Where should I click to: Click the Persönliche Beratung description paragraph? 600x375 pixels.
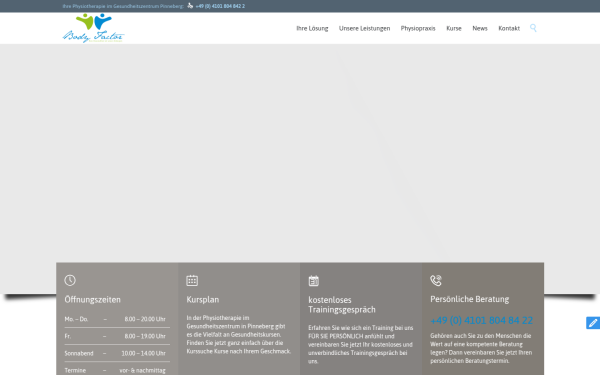pos(481,348)
